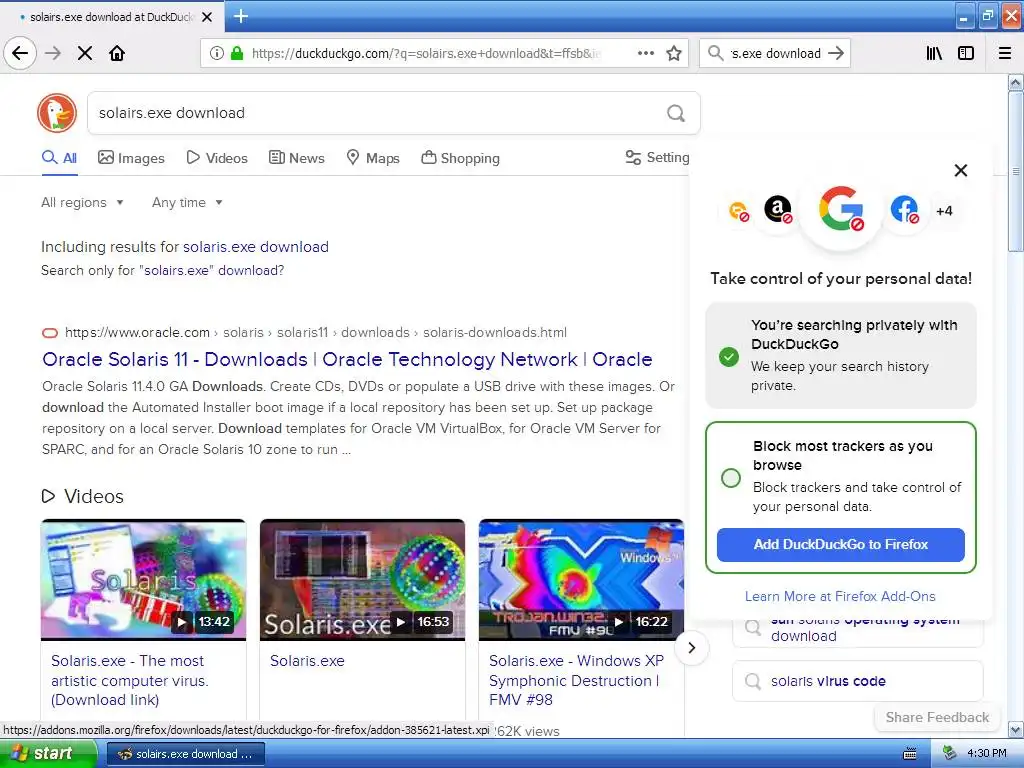Screen dimensions: 1024x768
Task: Open Learn More at Firefox Add-Ons link
Action: 840,596
